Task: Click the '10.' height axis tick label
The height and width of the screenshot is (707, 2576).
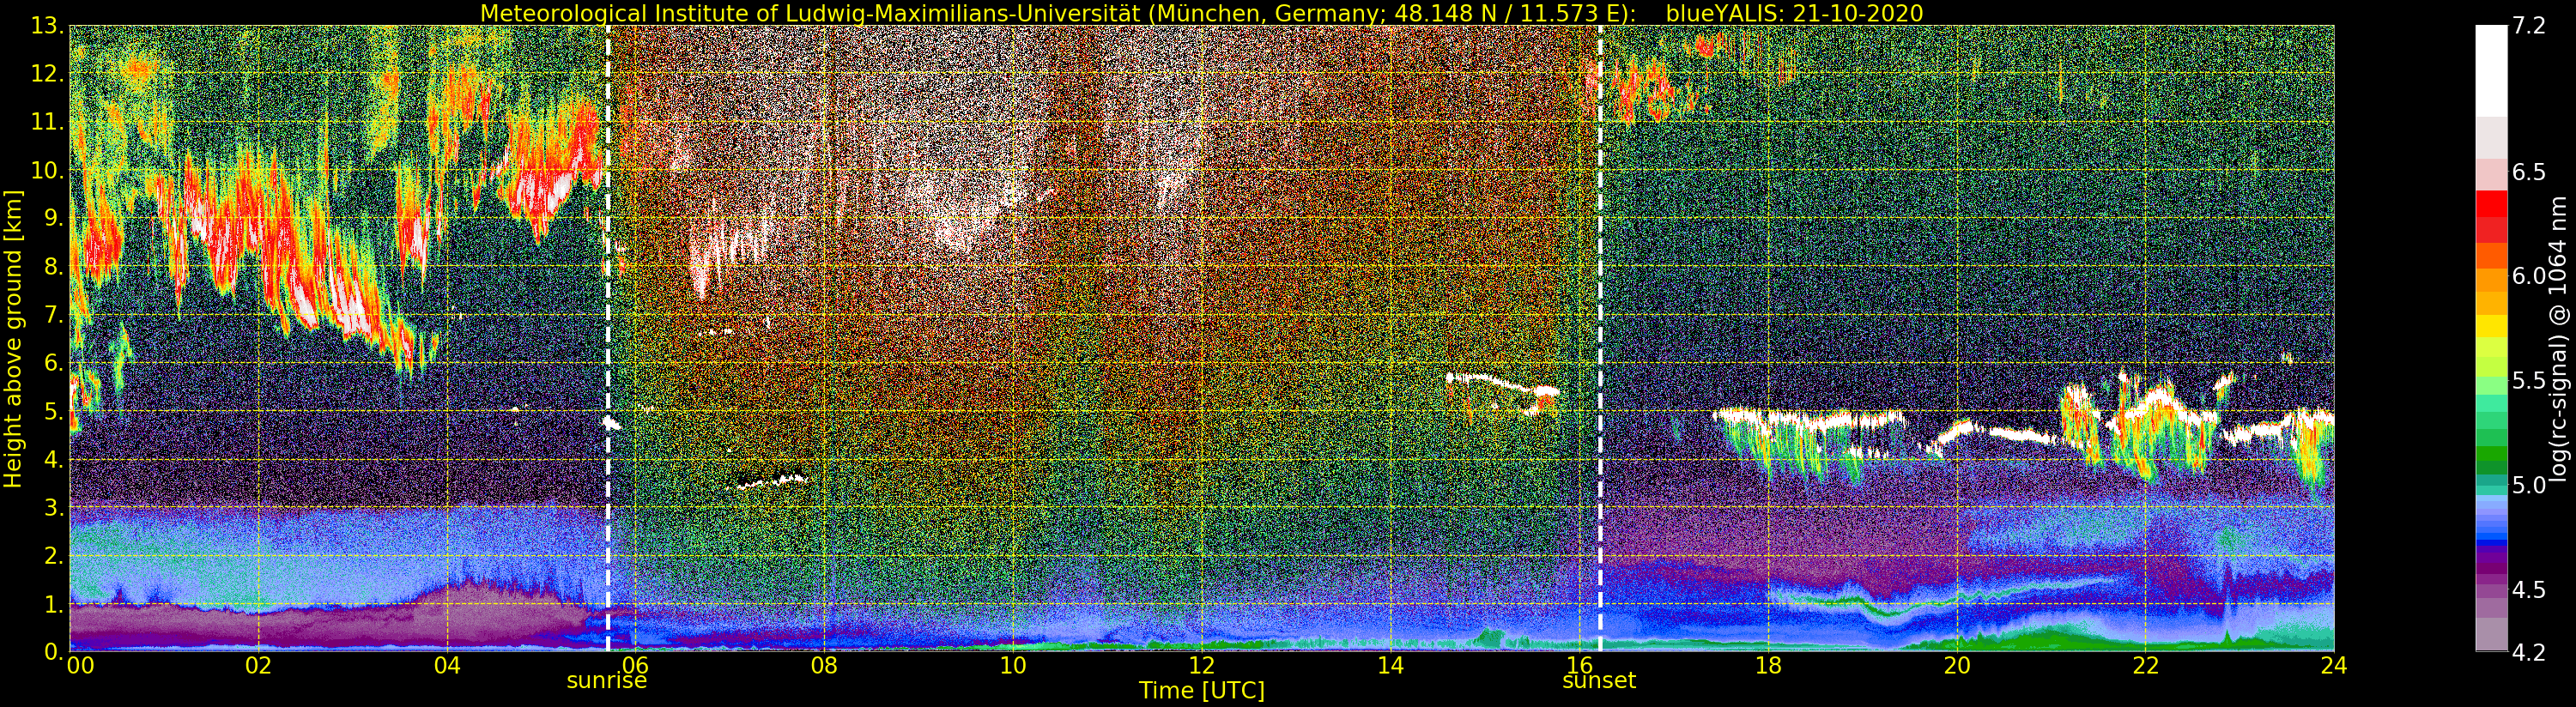Action: 47,171
